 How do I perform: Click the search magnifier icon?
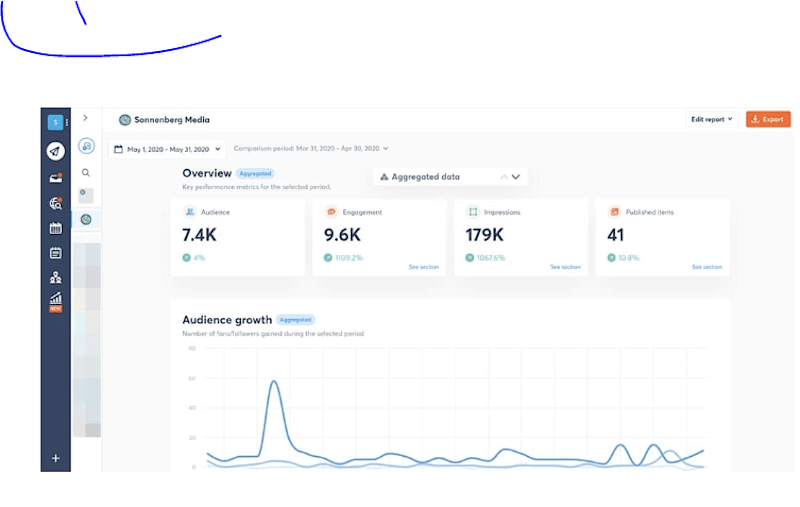(x=86, y=172)
